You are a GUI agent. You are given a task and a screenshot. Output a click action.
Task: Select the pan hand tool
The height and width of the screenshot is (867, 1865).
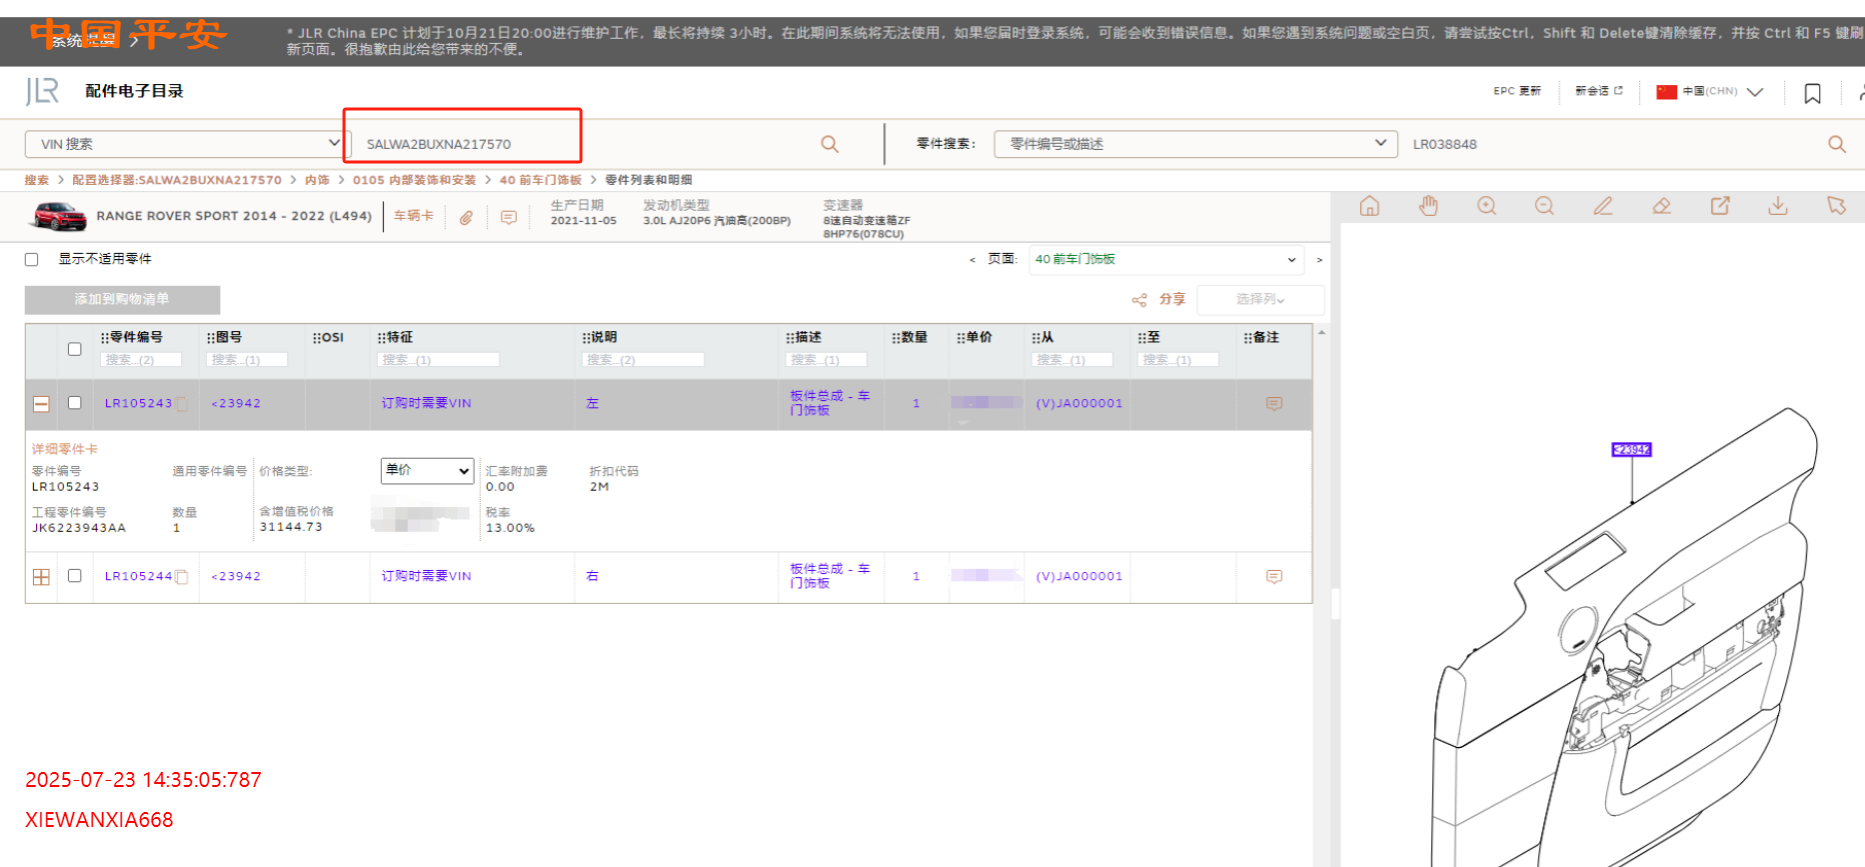pyautogui.click(x=1428, y=206)
